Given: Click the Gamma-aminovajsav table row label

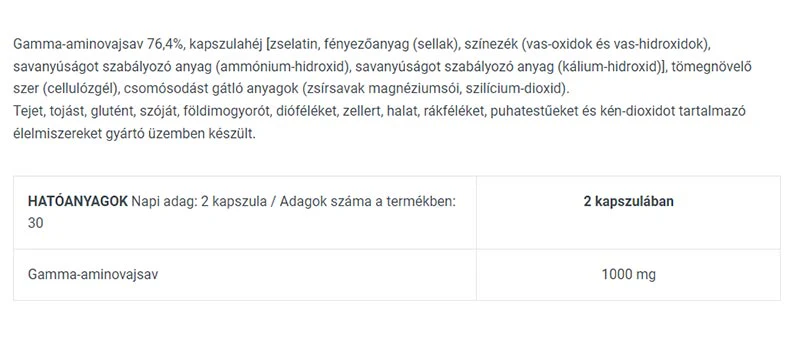Looking at the screenshot, I should [x=93, y=275].
